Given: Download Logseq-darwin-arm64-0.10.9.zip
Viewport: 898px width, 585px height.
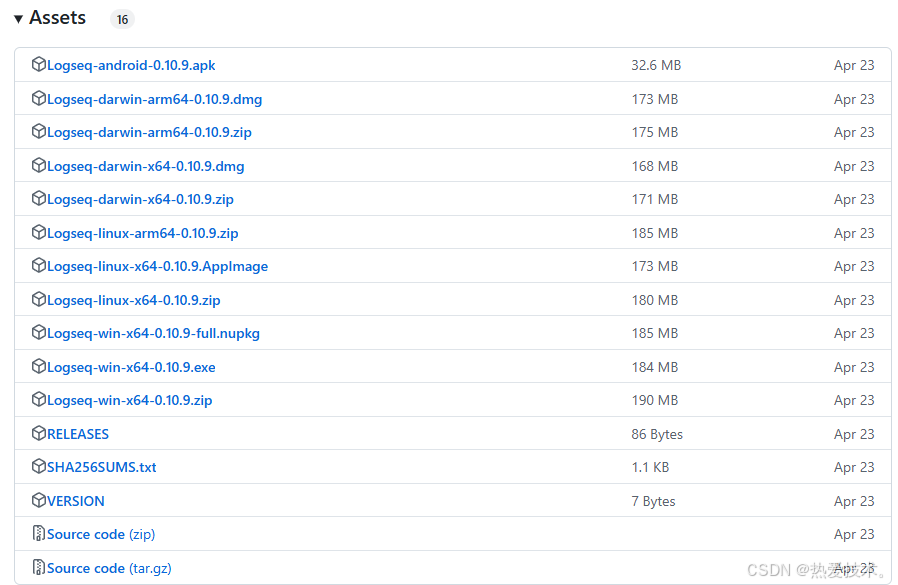Looking at the screenshot, I should click(x=149, y=132).
